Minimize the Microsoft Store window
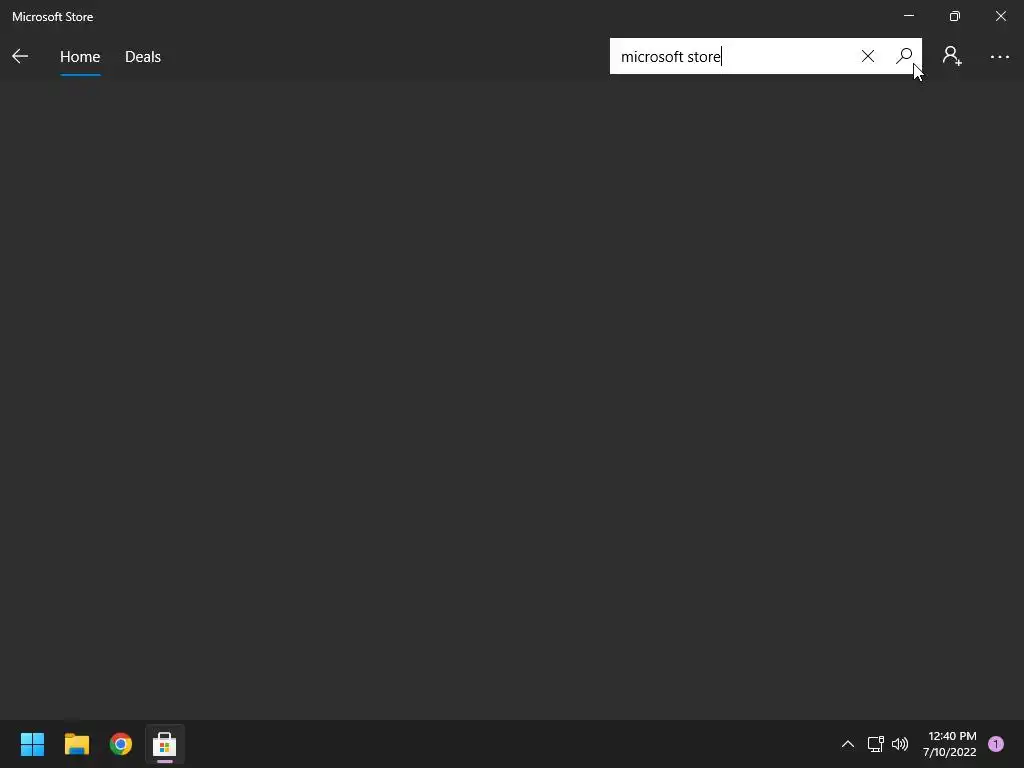1024x768 pixels. tap(908, 16)
